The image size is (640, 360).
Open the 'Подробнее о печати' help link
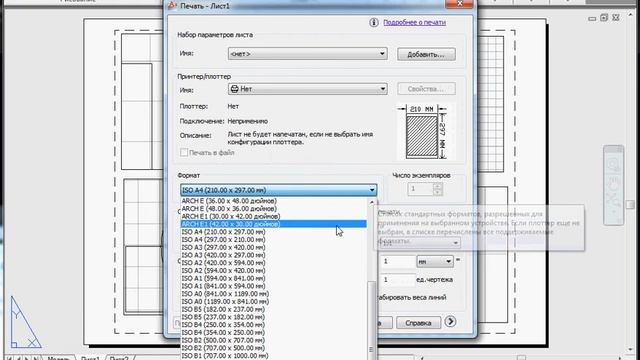point(414,22)
